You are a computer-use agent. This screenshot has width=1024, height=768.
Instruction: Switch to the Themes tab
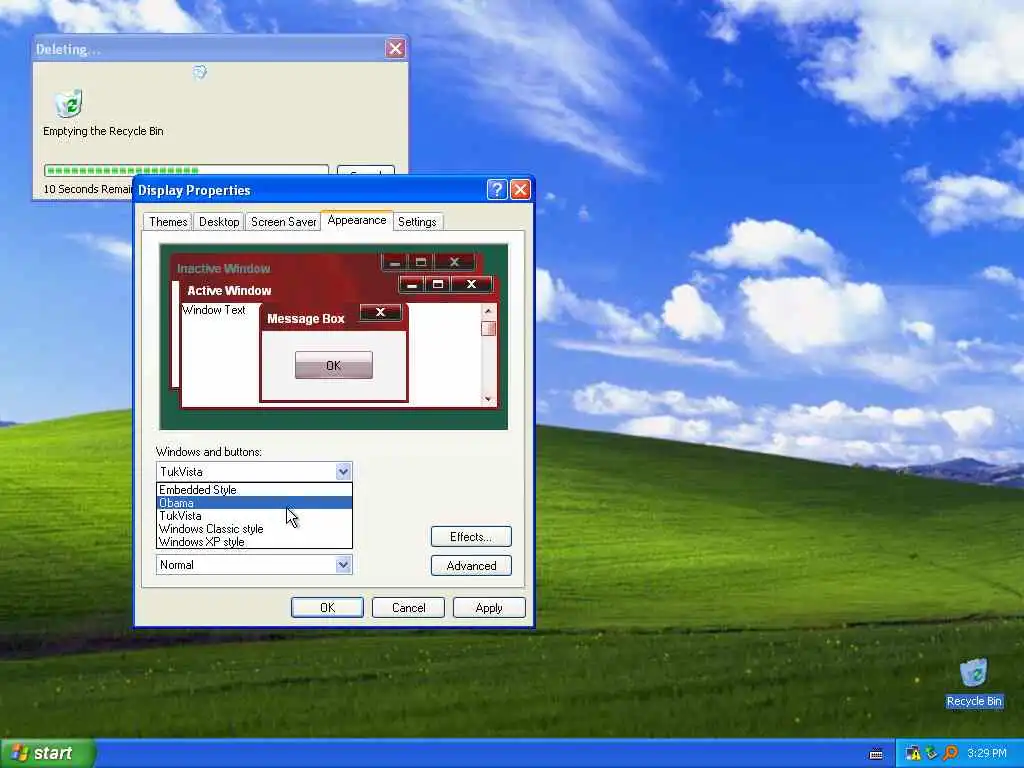click(x=168, y=222)
